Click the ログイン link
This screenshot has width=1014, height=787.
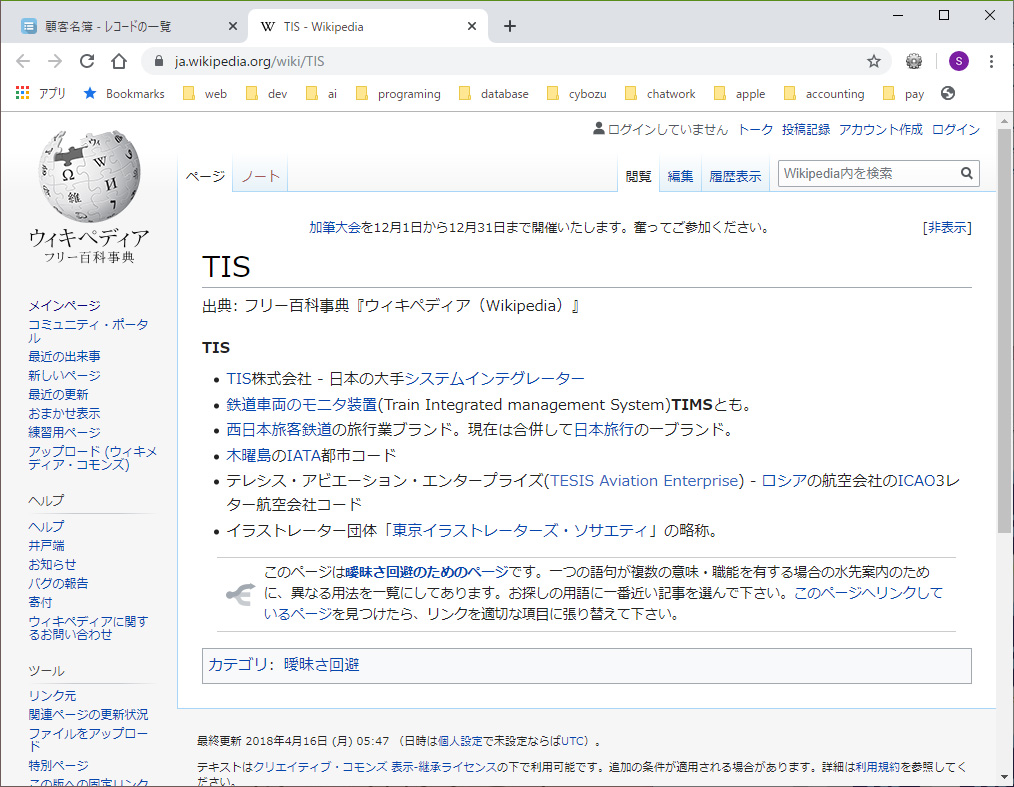point(956,129)
